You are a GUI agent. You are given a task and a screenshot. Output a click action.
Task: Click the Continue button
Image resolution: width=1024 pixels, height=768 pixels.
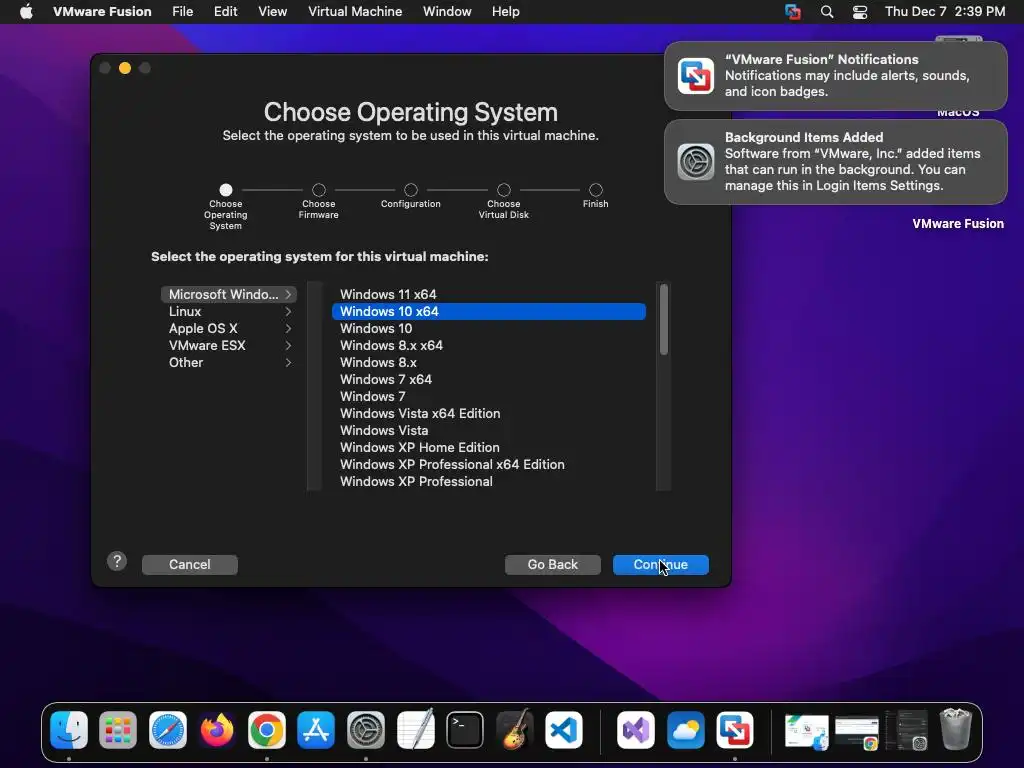(x=661, y=565)
